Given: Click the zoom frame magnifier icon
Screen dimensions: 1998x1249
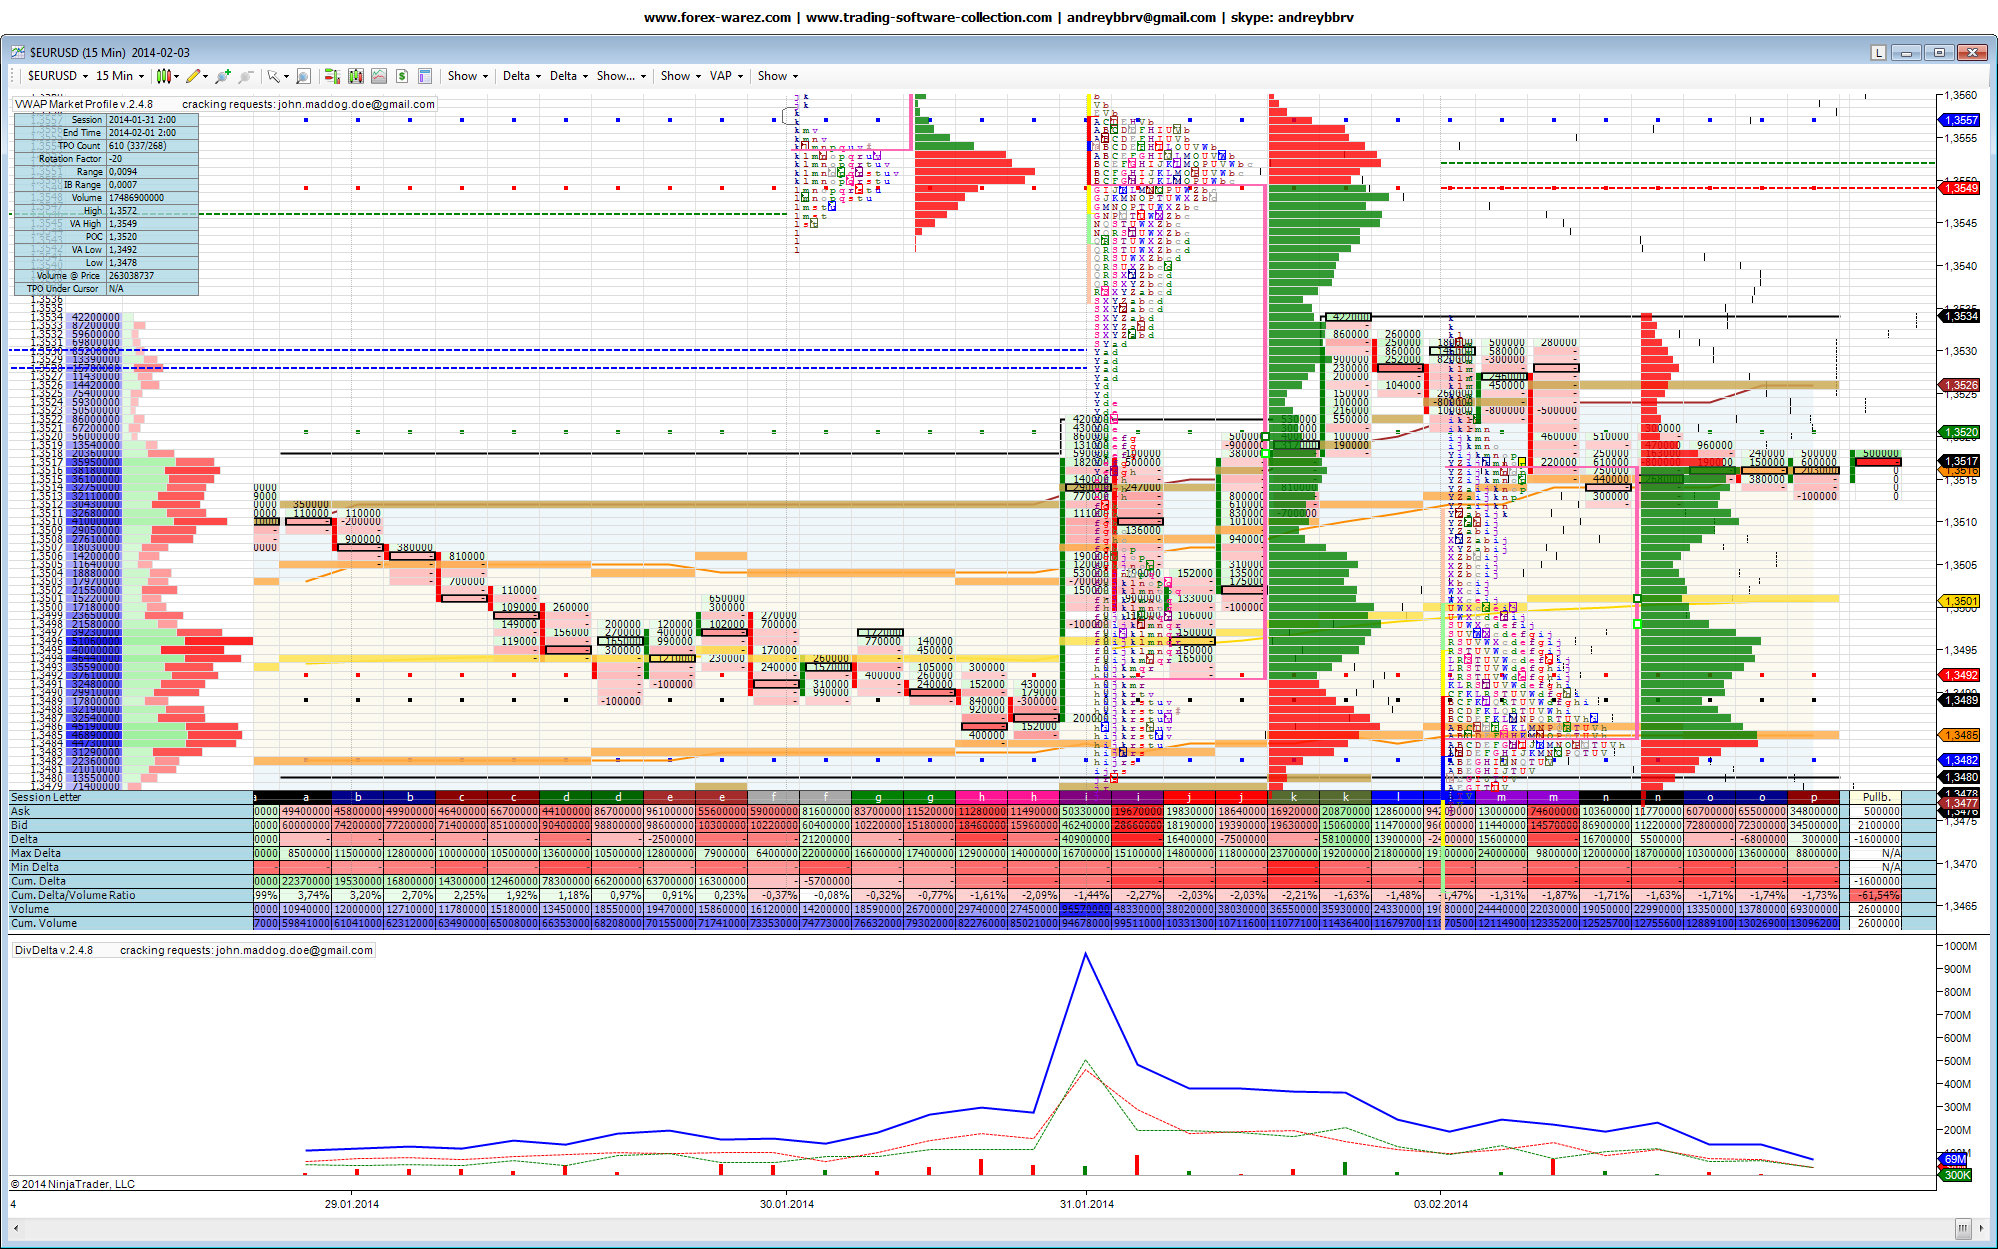Looking at the screenshot, I should tap(303, 76).
